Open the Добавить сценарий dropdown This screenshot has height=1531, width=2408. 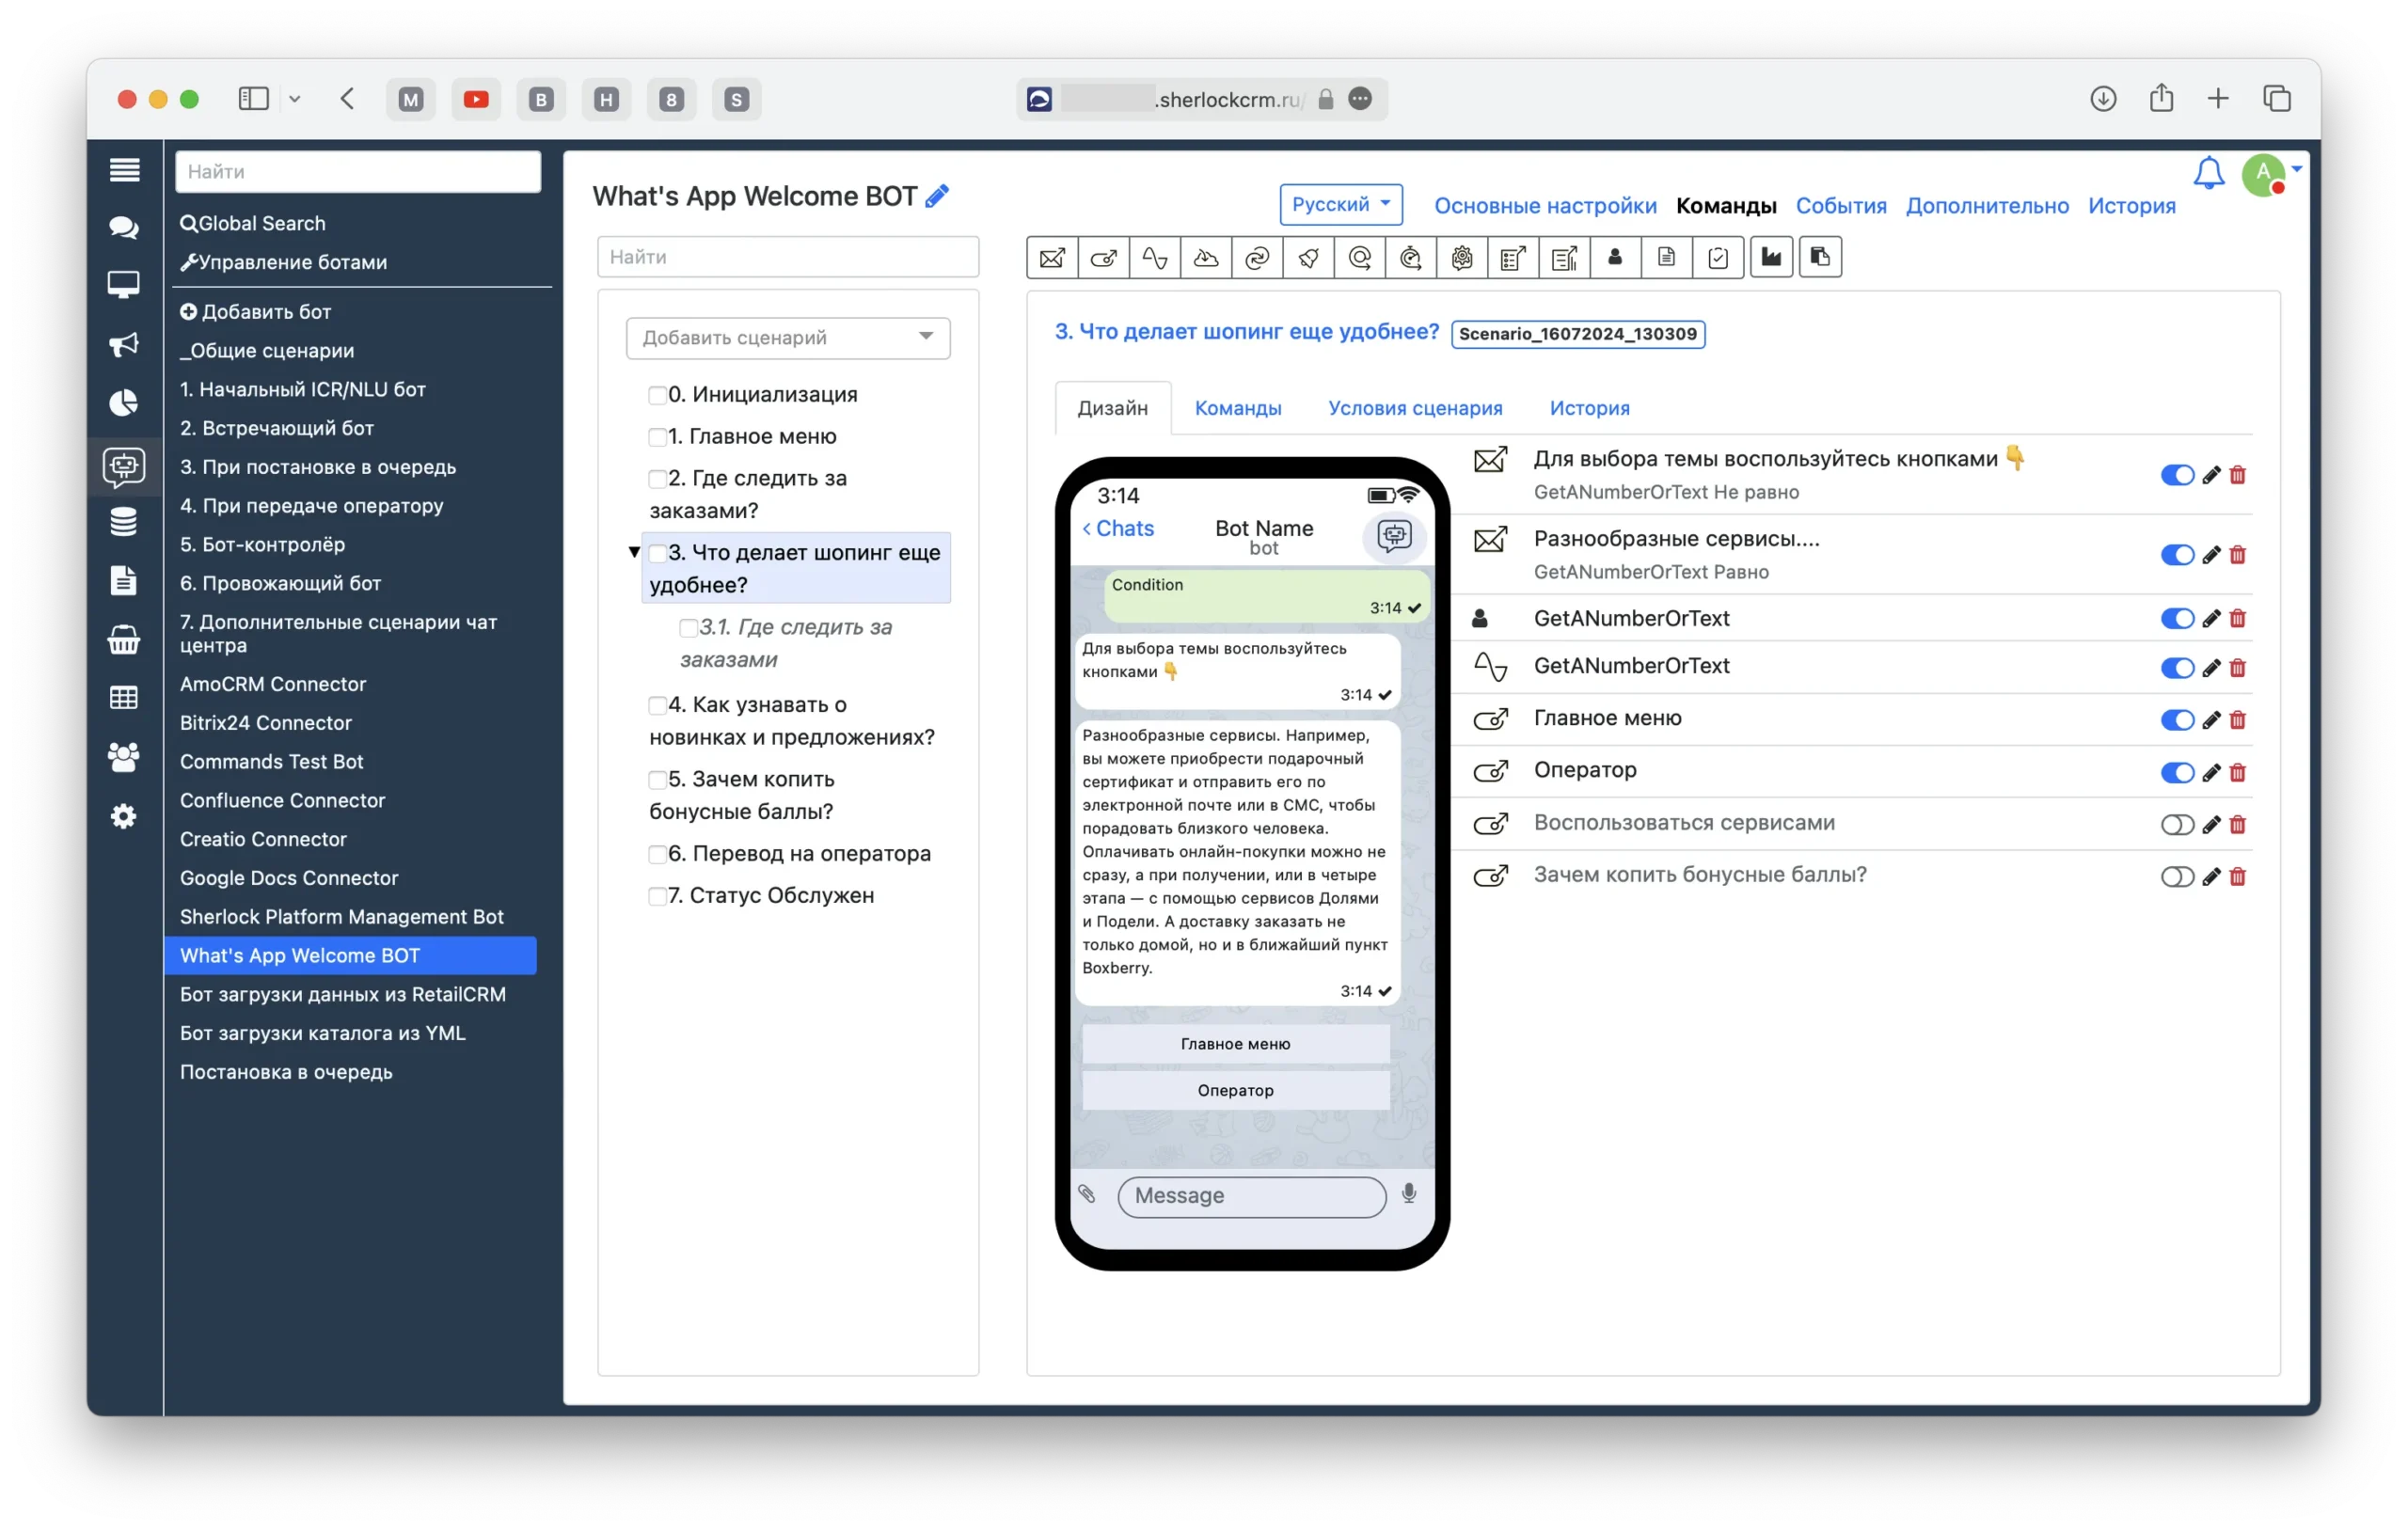point(787,338)
